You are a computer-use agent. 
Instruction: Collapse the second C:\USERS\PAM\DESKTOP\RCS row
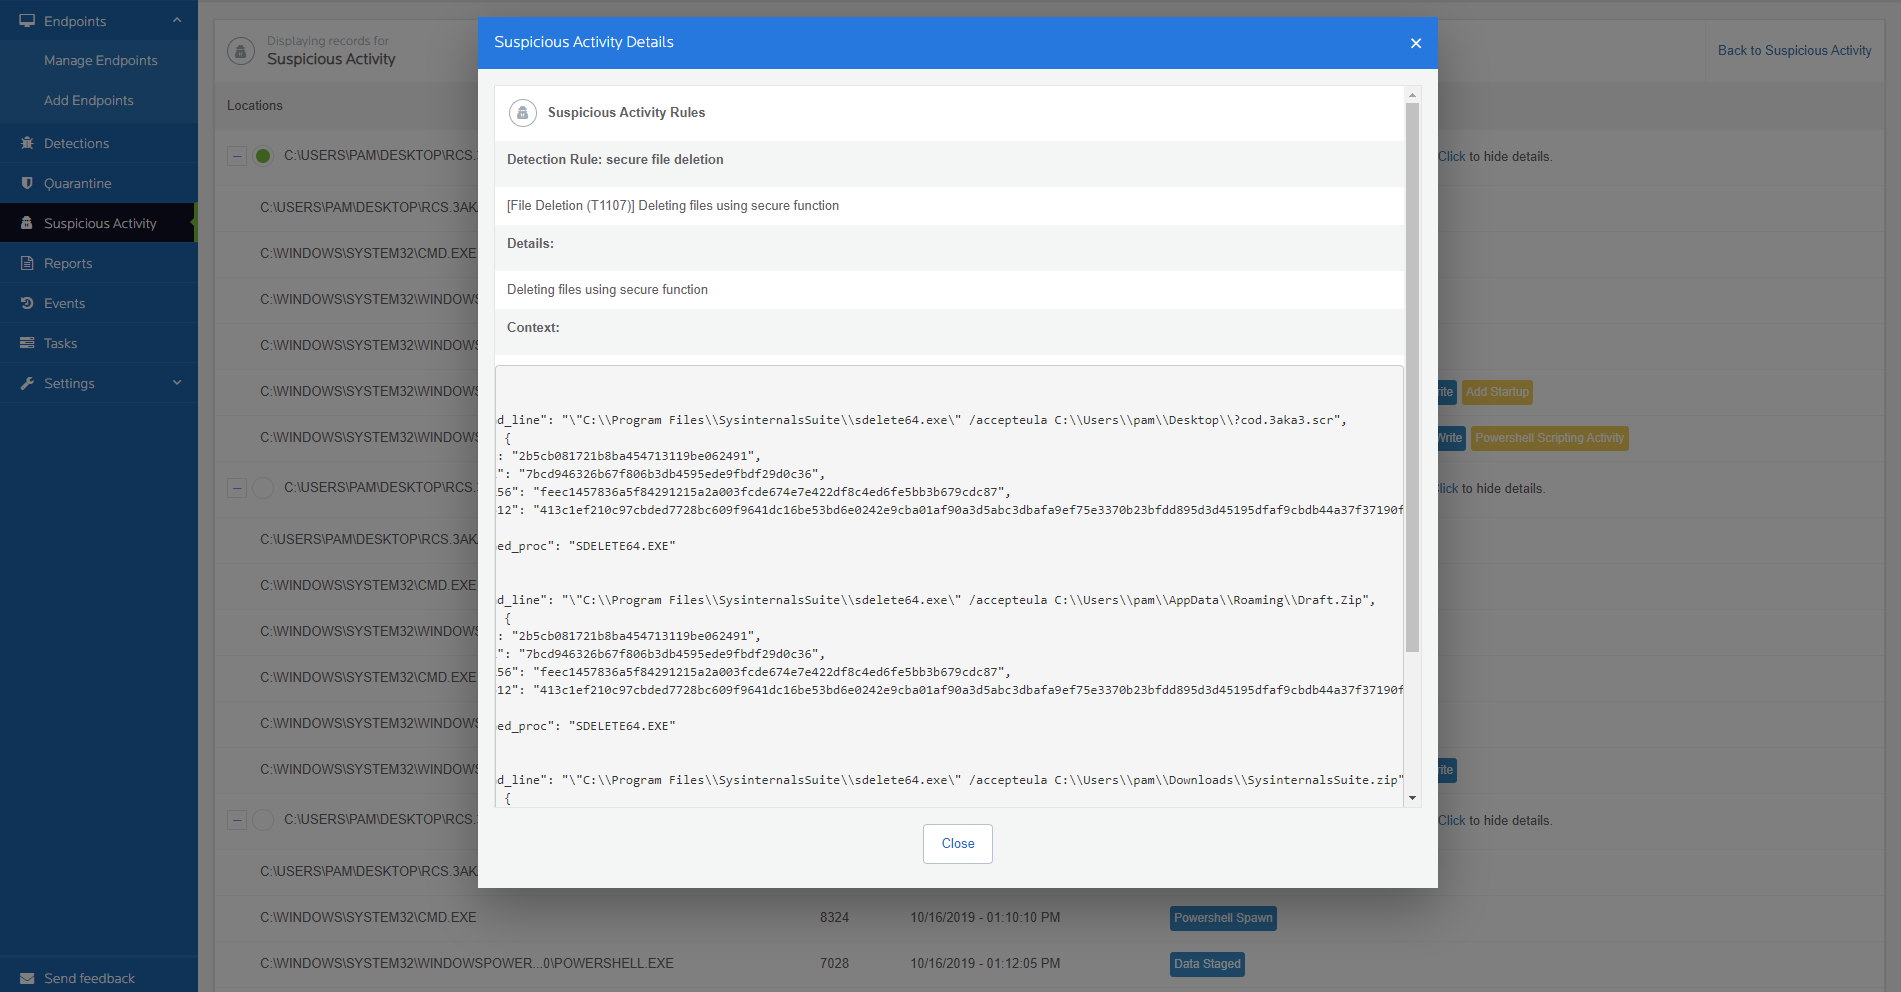pyautogui.click(x=237, y=488)
